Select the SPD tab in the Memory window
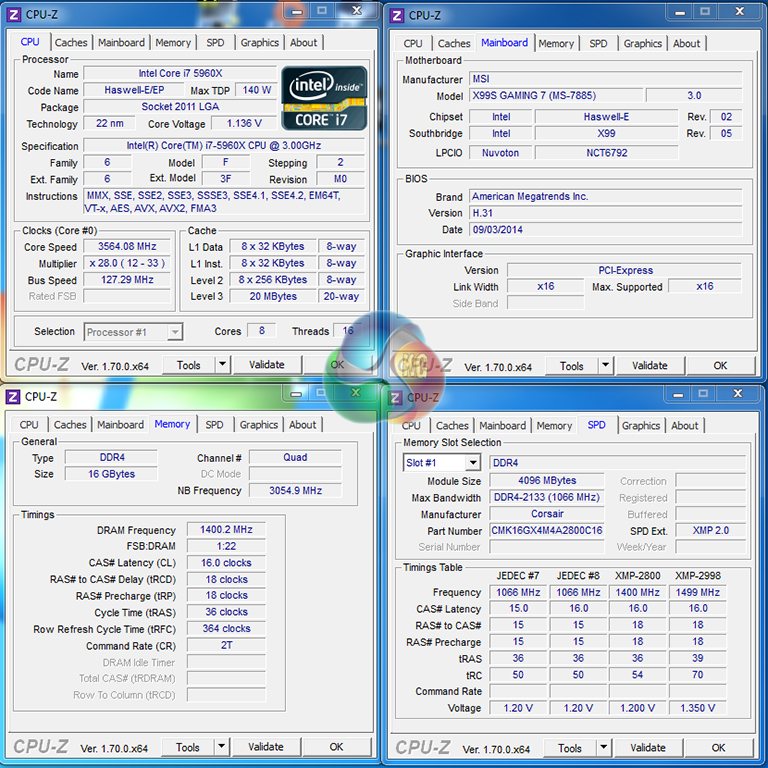This screenshot has width=768, height=768. [214, 425]
